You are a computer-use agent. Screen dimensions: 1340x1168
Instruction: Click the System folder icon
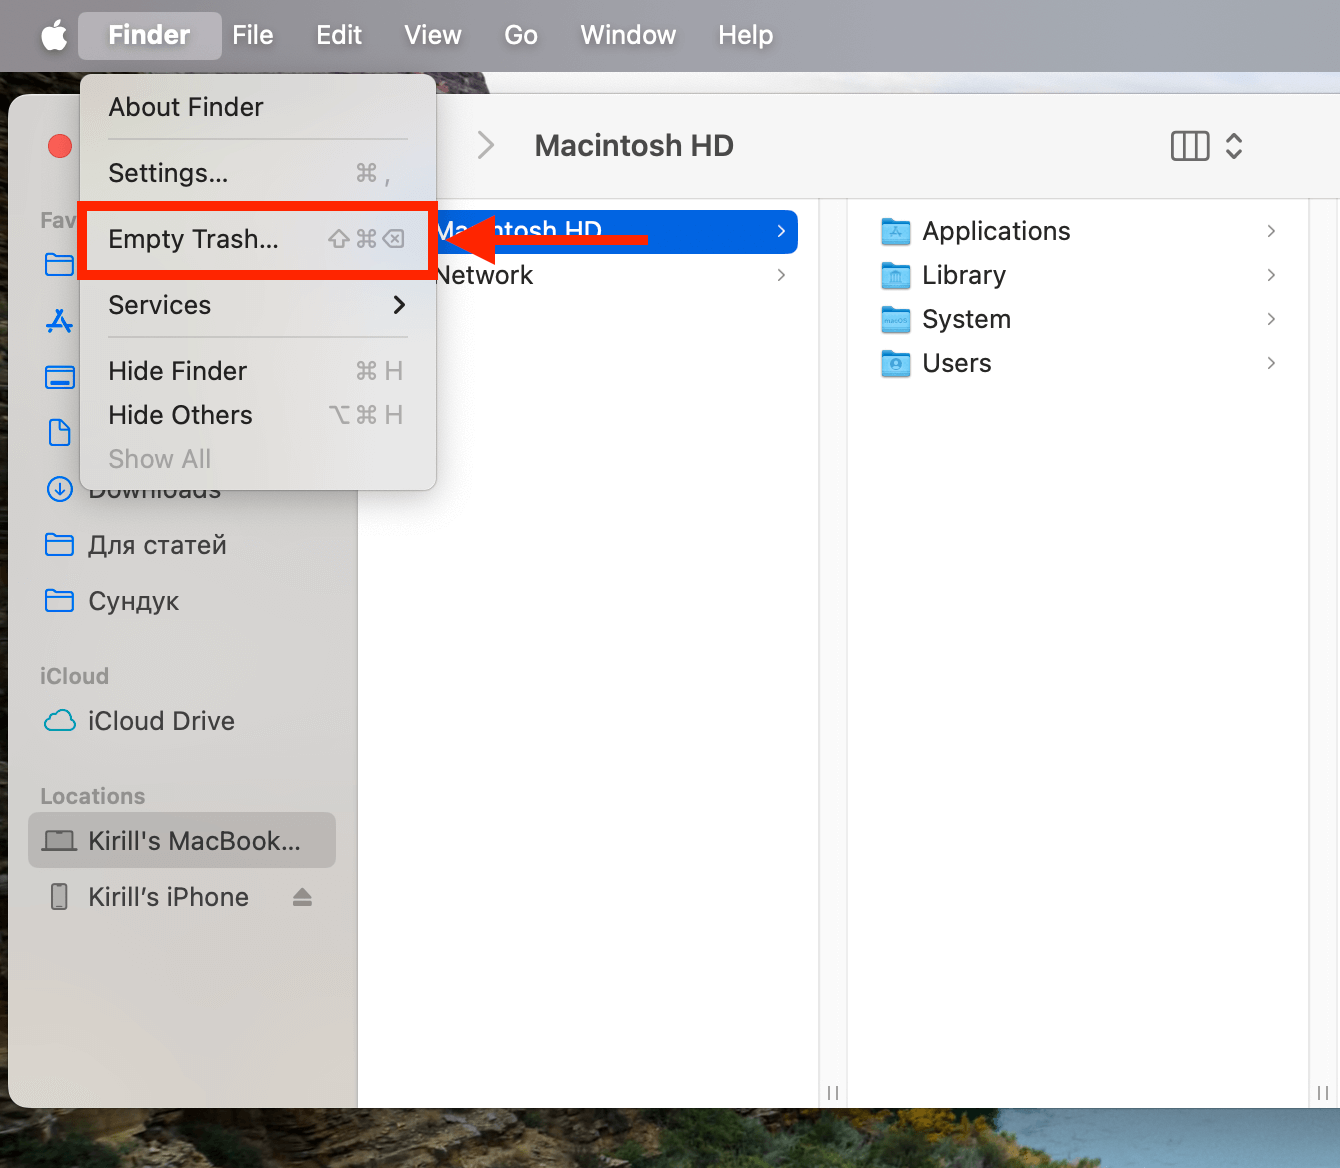pos(895,319)
